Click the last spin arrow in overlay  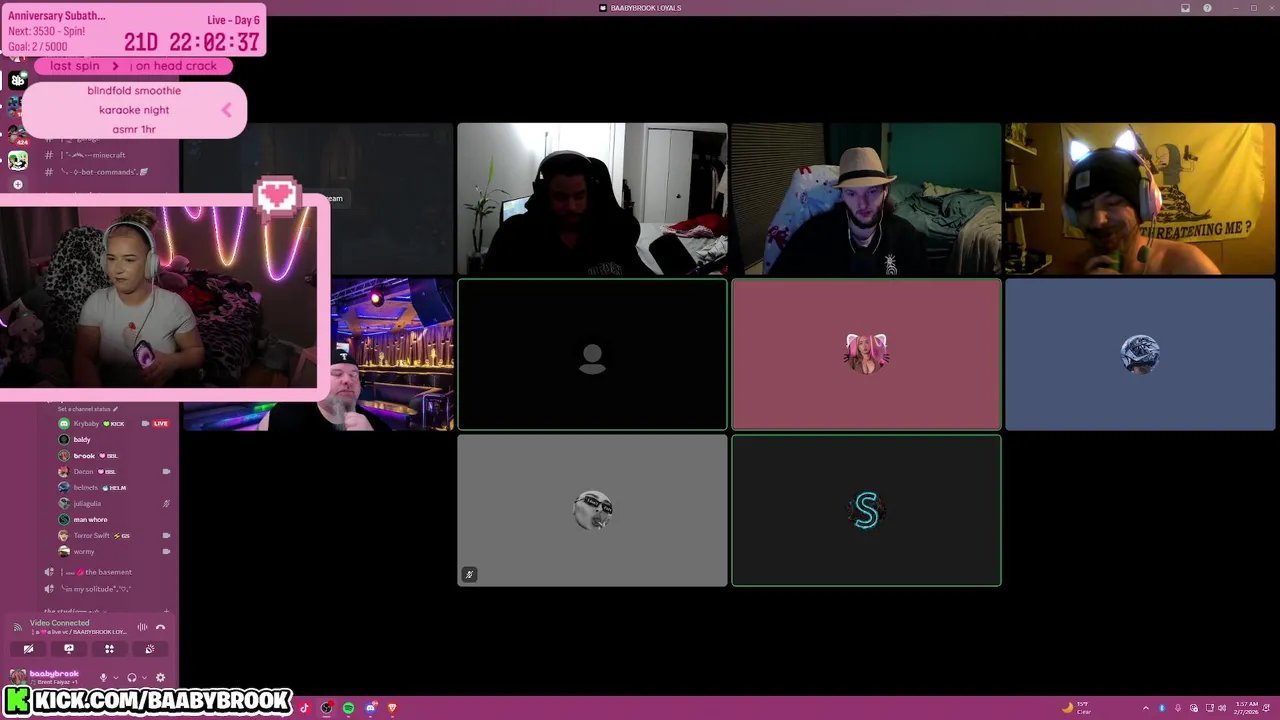116,66
